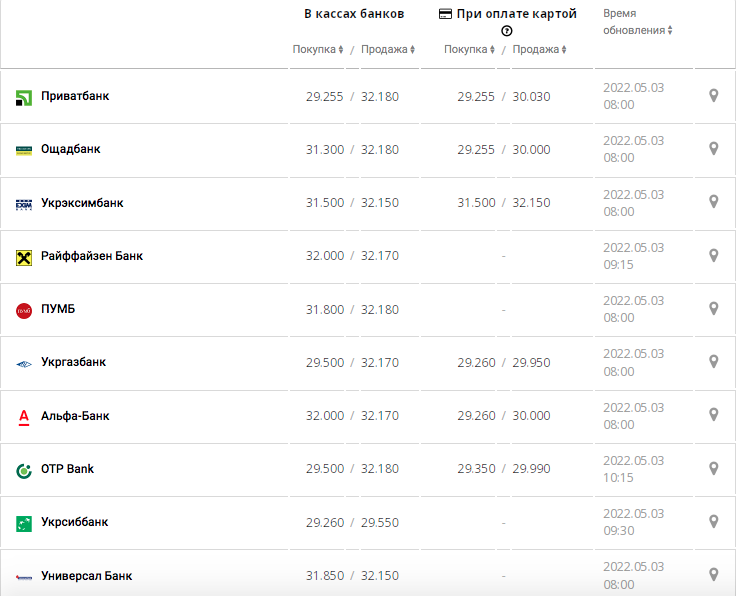Click the Укрсиббанк map pin icon

713,522
